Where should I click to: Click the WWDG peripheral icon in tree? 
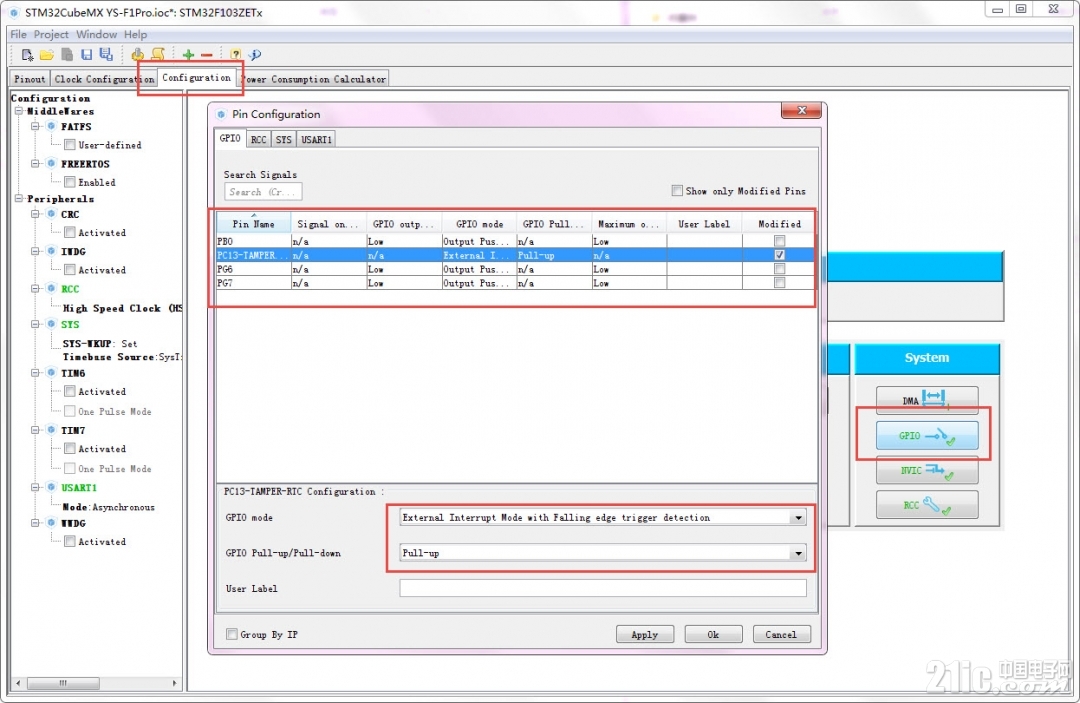pyautogui.click(x=51, y=523)
